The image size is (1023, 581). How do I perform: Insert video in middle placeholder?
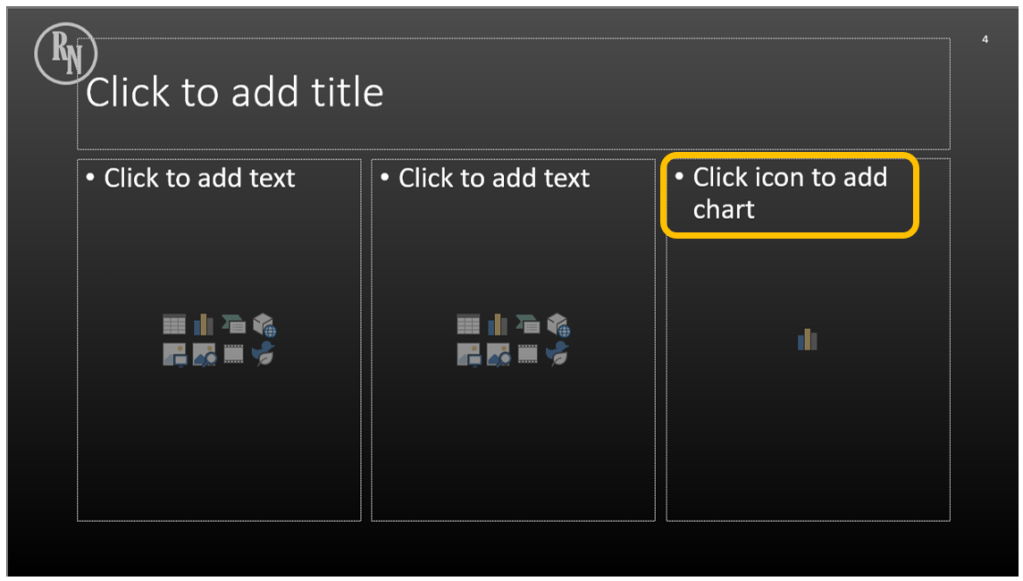528,354
